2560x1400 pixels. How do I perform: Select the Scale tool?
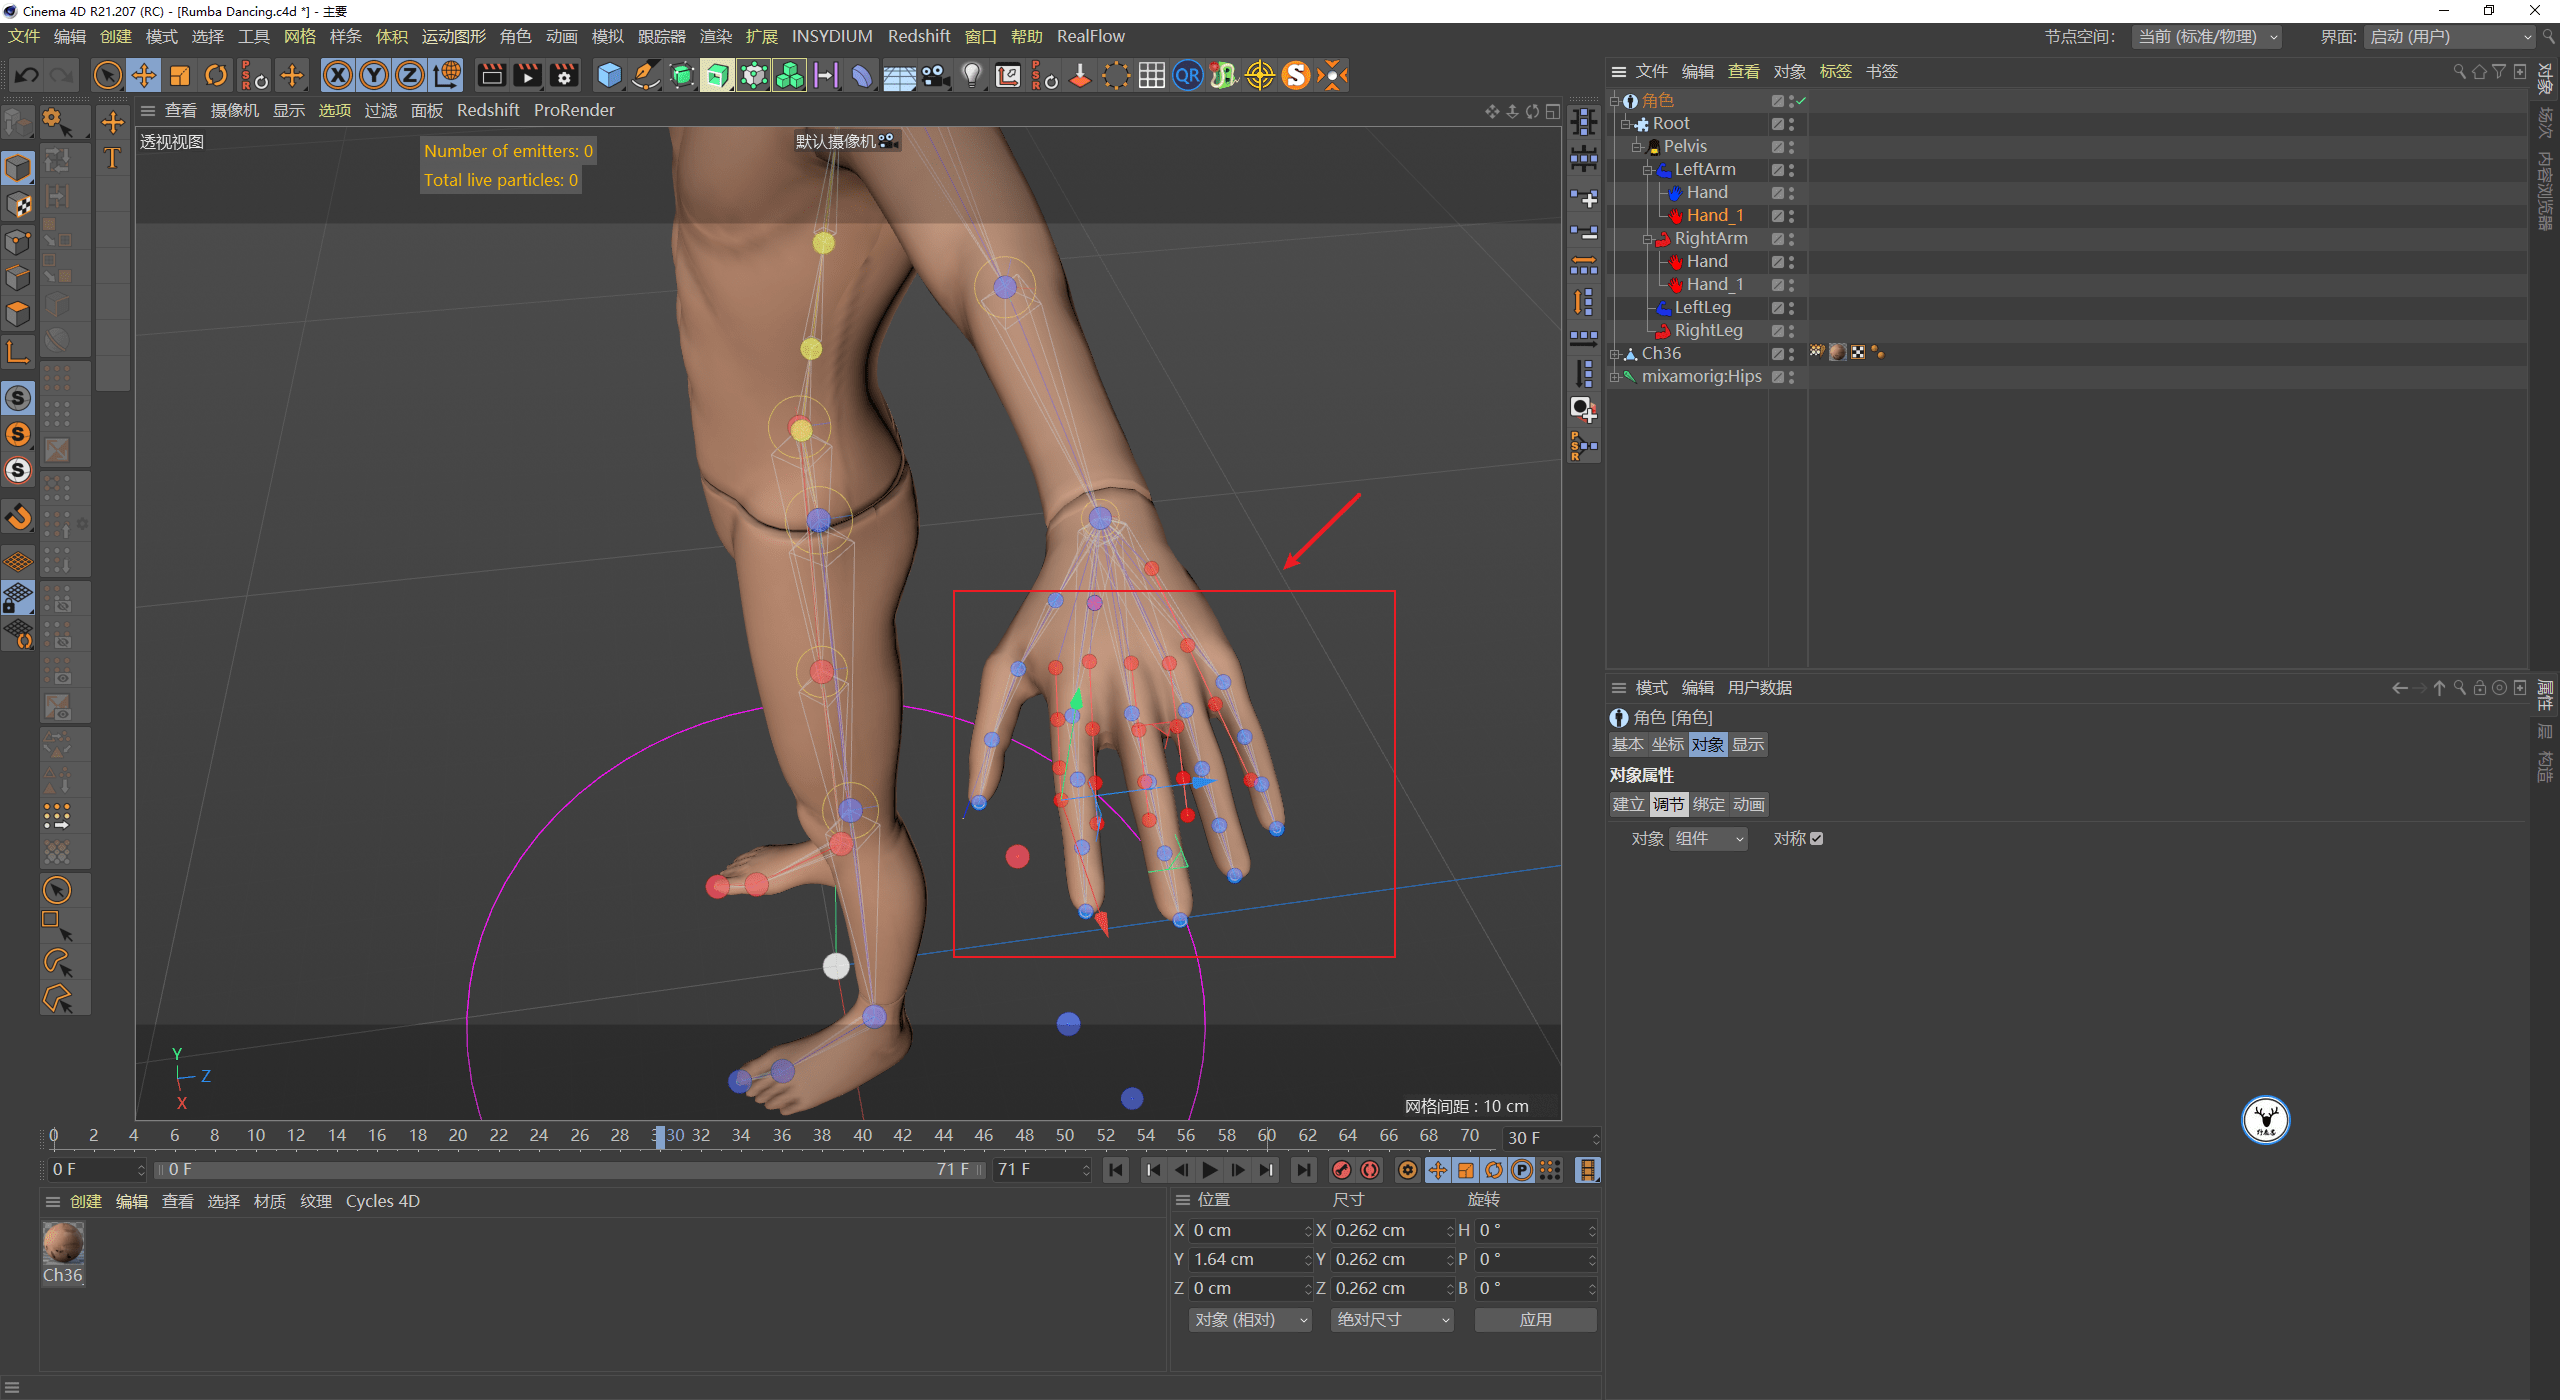click(x=181, y=75)
